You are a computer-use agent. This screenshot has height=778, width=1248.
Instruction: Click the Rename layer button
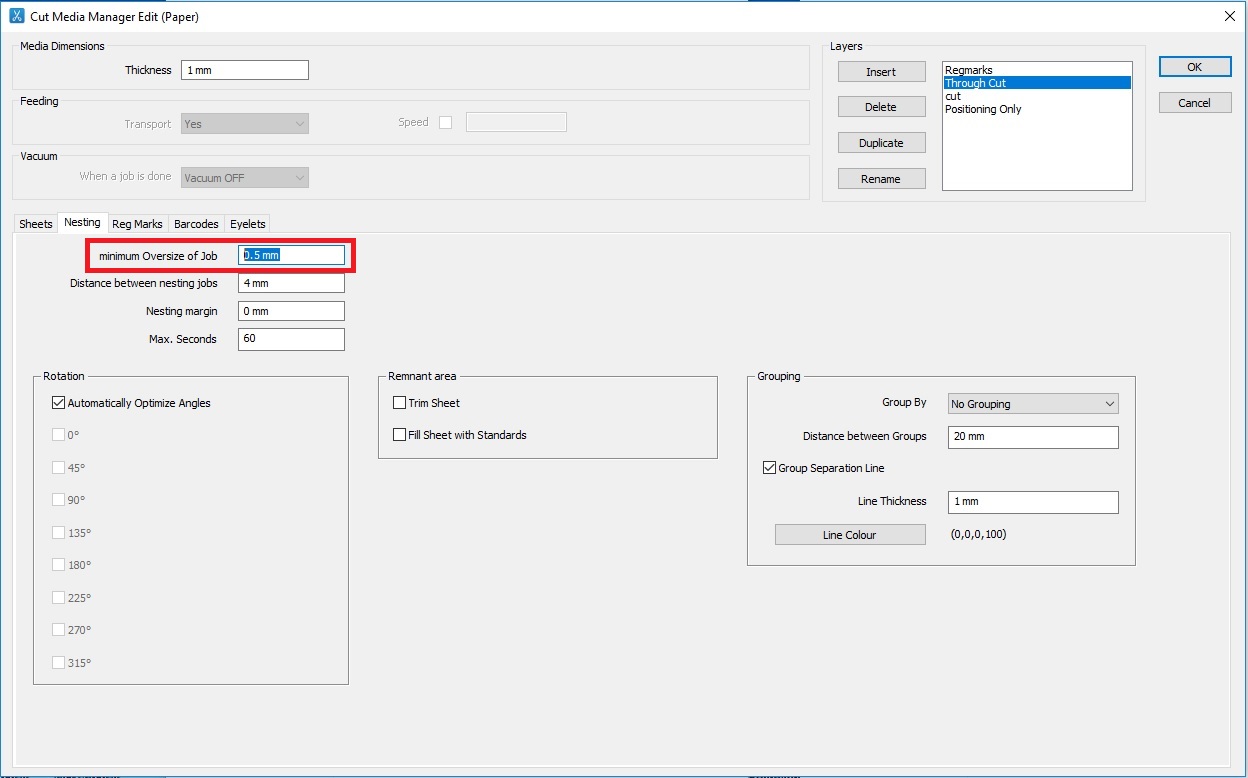(881, 179)
